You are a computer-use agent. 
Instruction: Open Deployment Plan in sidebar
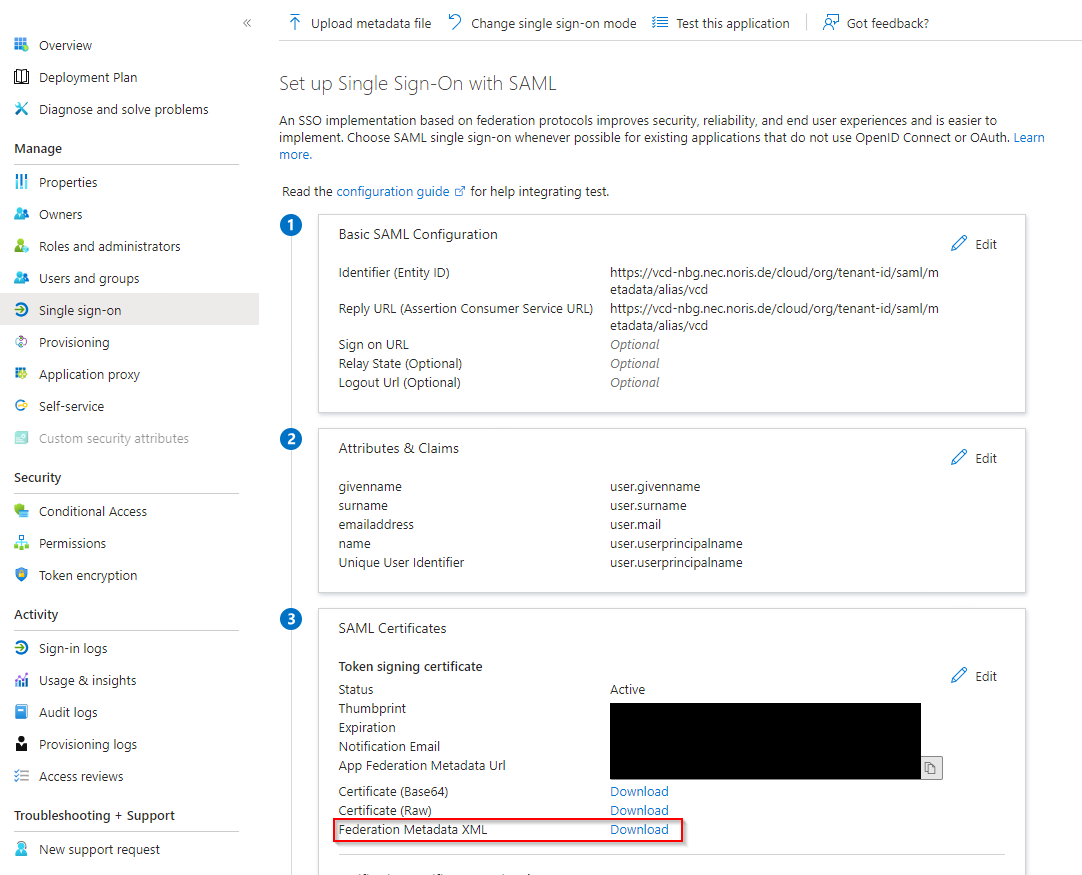click(x=88, y=77)
